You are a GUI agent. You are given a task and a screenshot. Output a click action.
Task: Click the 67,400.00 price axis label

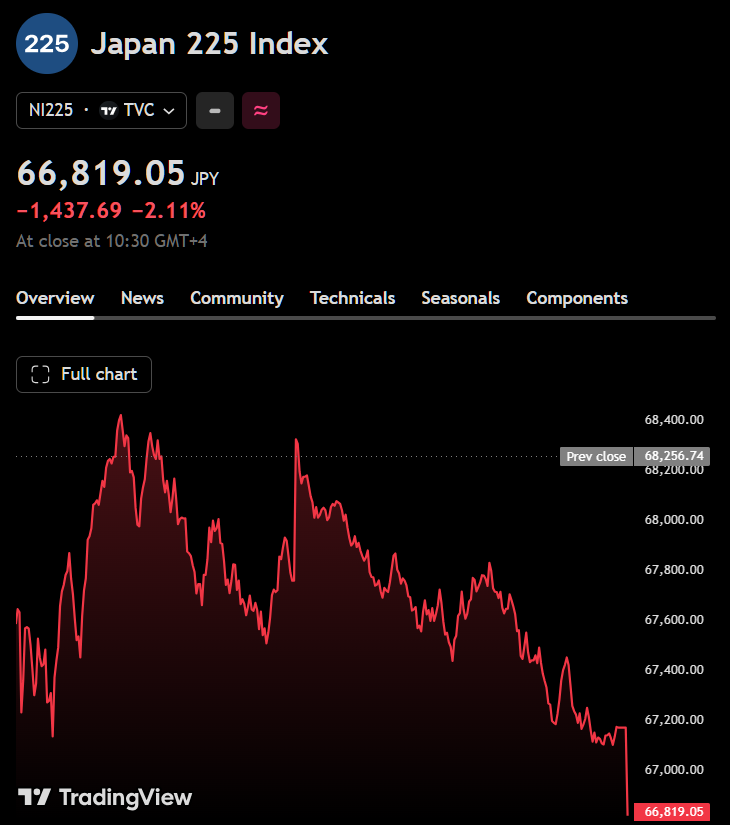674,670
